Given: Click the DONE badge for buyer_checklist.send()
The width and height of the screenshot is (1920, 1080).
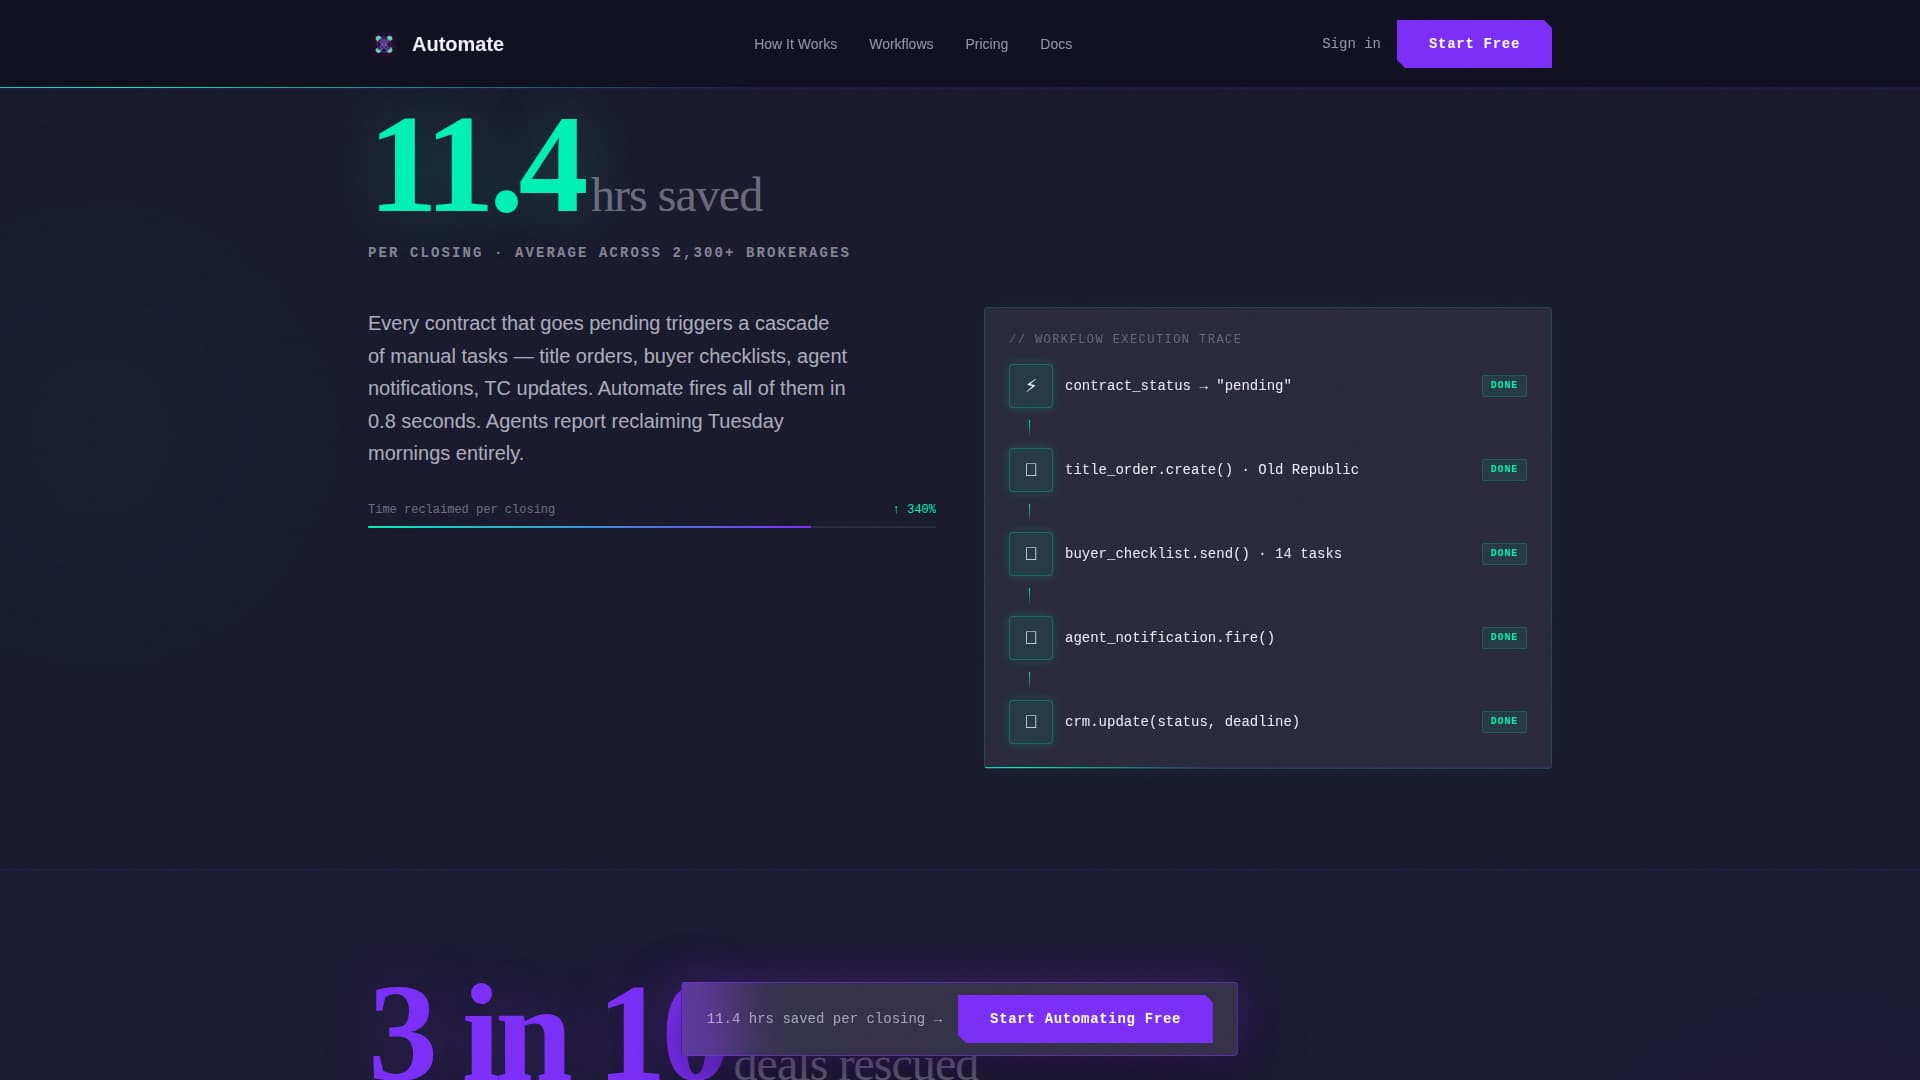Looking at the screenshot, I should pos(1504,554).
